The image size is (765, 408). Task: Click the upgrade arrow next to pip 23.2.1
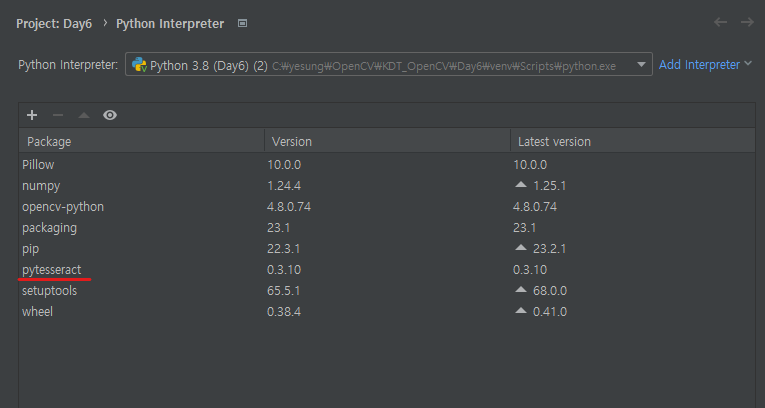[x=521, y=248]
